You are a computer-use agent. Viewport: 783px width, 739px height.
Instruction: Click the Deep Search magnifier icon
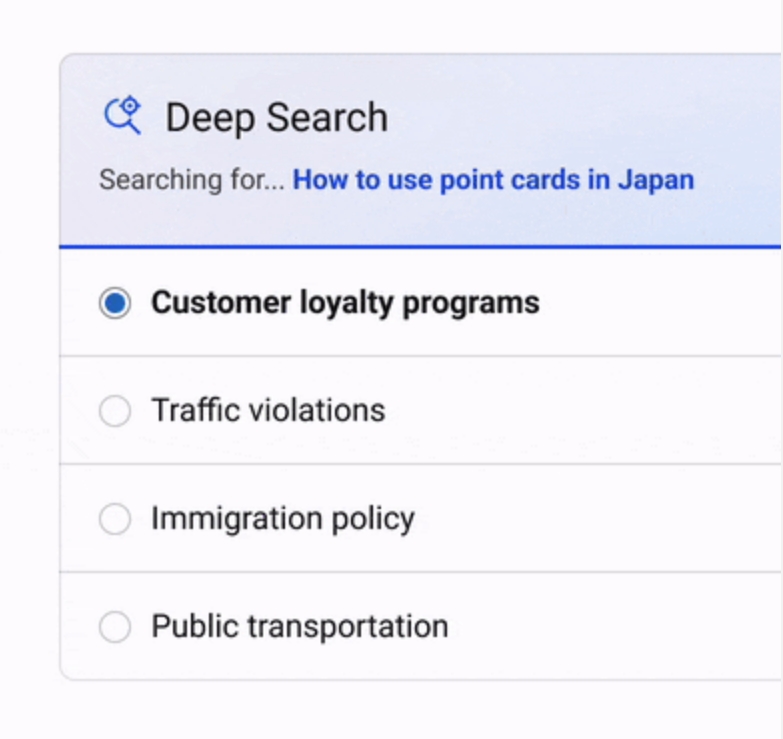click(123, 116)
